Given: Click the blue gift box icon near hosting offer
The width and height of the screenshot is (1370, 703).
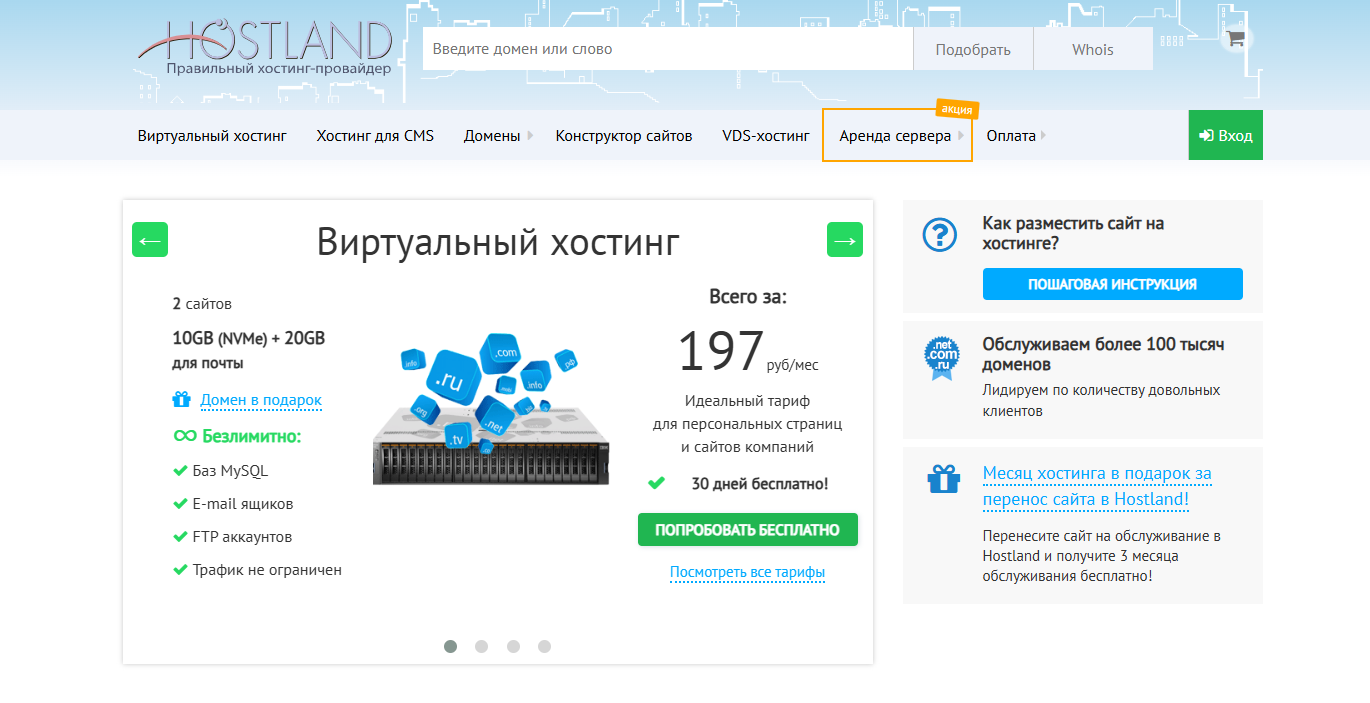Looking at the screenshot, I should tap(942, 479).
